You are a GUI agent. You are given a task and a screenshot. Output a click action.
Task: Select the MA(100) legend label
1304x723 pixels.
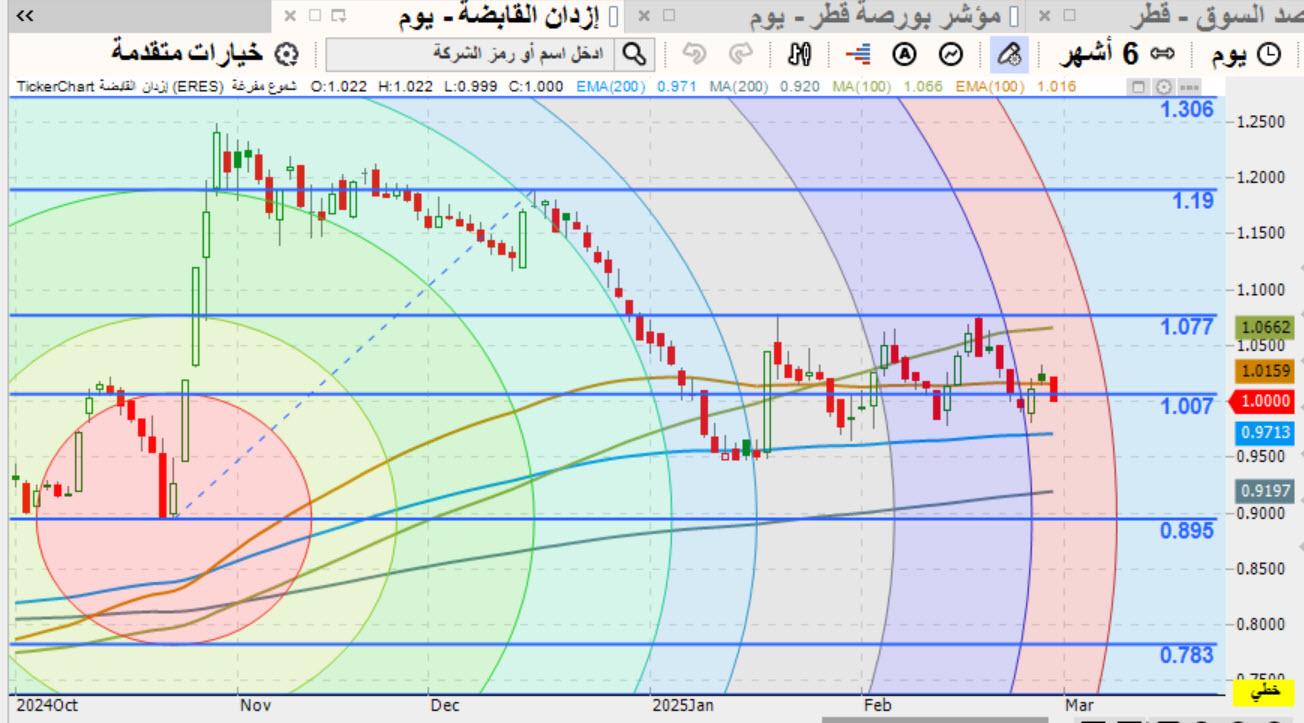(x=863, y=87)
